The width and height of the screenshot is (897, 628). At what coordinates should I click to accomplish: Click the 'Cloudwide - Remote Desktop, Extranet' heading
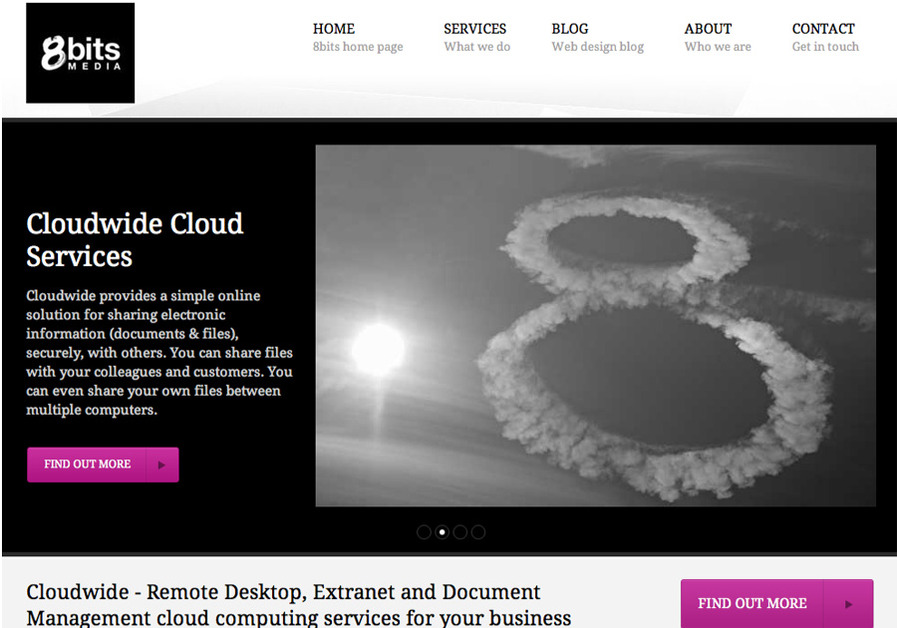[x=299, y=605]
